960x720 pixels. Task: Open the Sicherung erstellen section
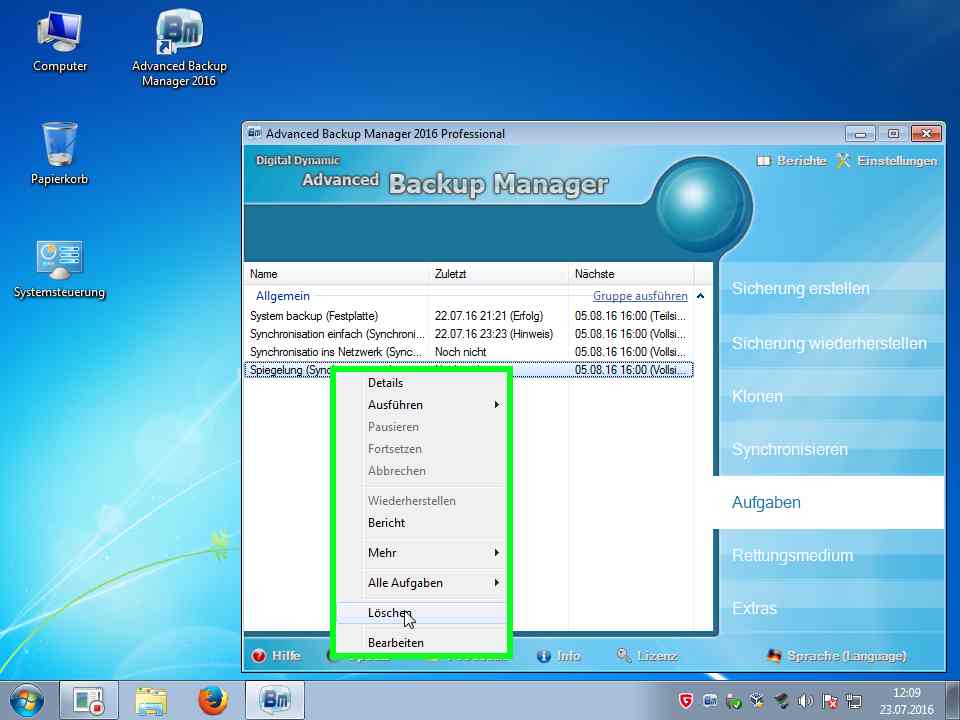pyautogui.click(x=831, y=288)
